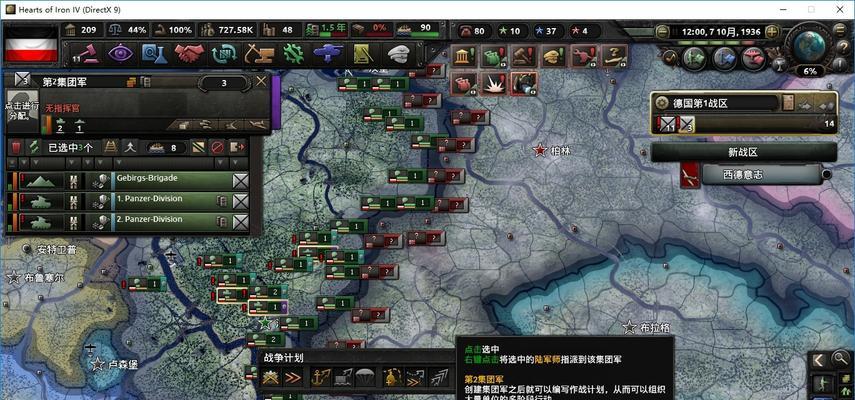Viewport: 855px width, 400px height.
Task: Toggle the Gebirgs-Brigade crossed selection box
Action: [x=240, y=181]
